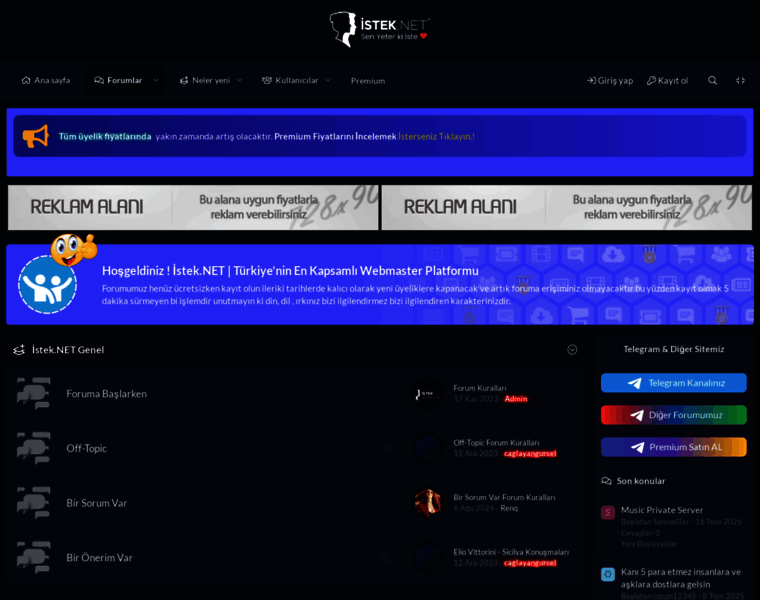Open the right REKLAM ALANI banner
This screenshot has height=600, width=760.
coord(567,207)
